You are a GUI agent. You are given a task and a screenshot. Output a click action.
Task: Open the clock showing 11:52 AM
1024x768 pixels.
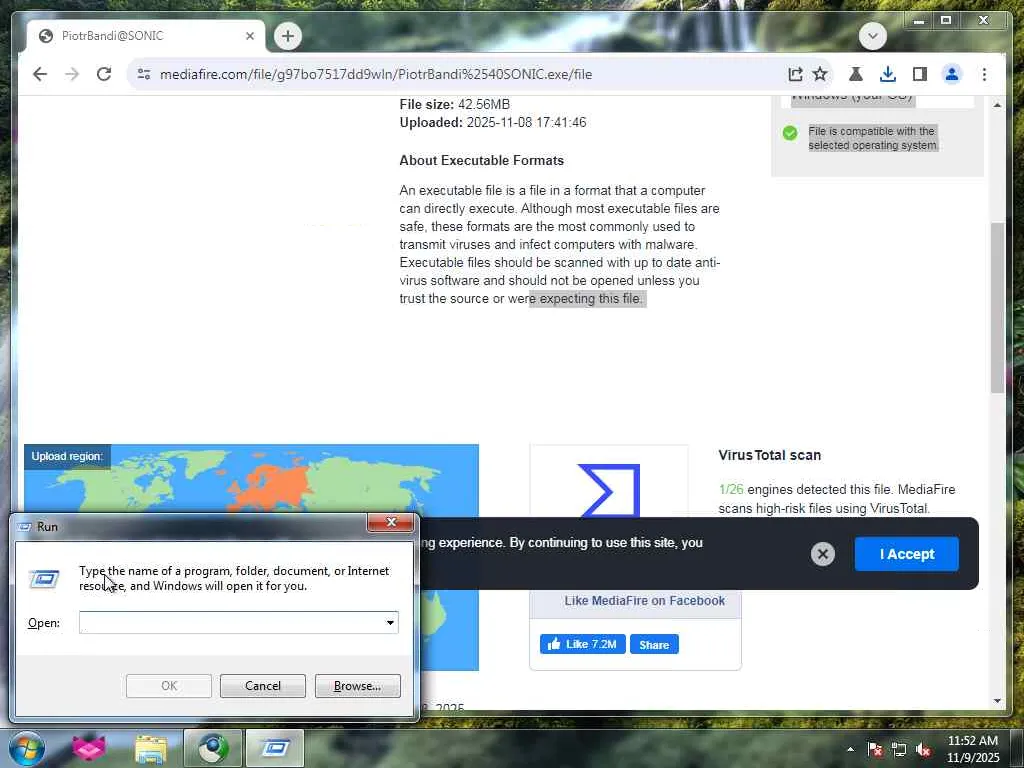(972, 749)
